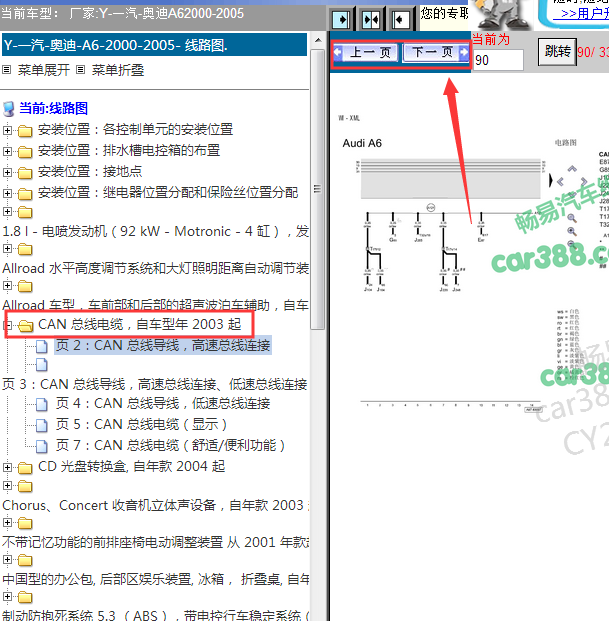Click the tree panel scrollbar up arrow

[318, 40]
